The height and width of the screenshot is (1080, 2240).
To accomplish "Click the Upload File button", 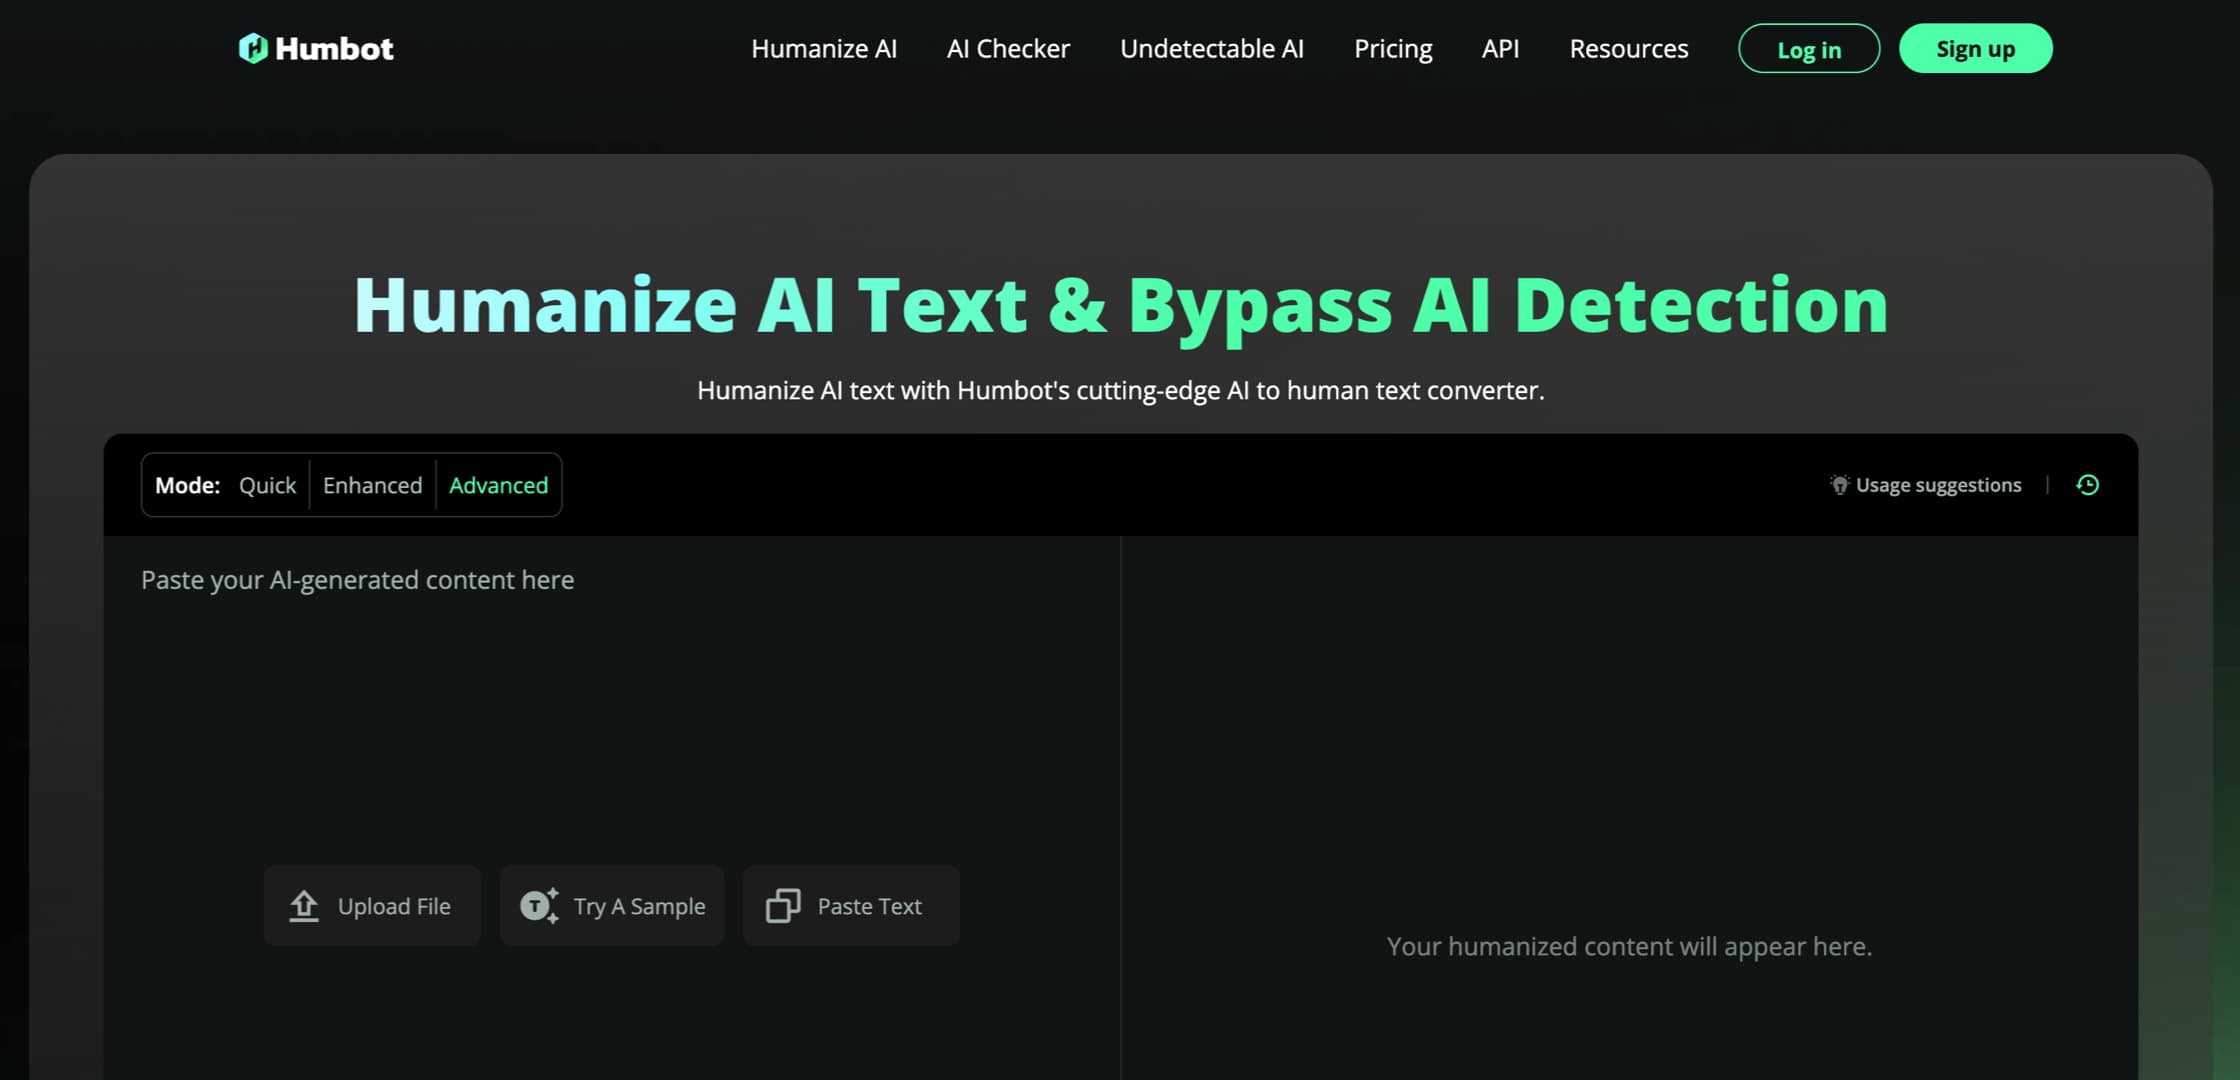I will pyautogui.click(x=372, y=906).
